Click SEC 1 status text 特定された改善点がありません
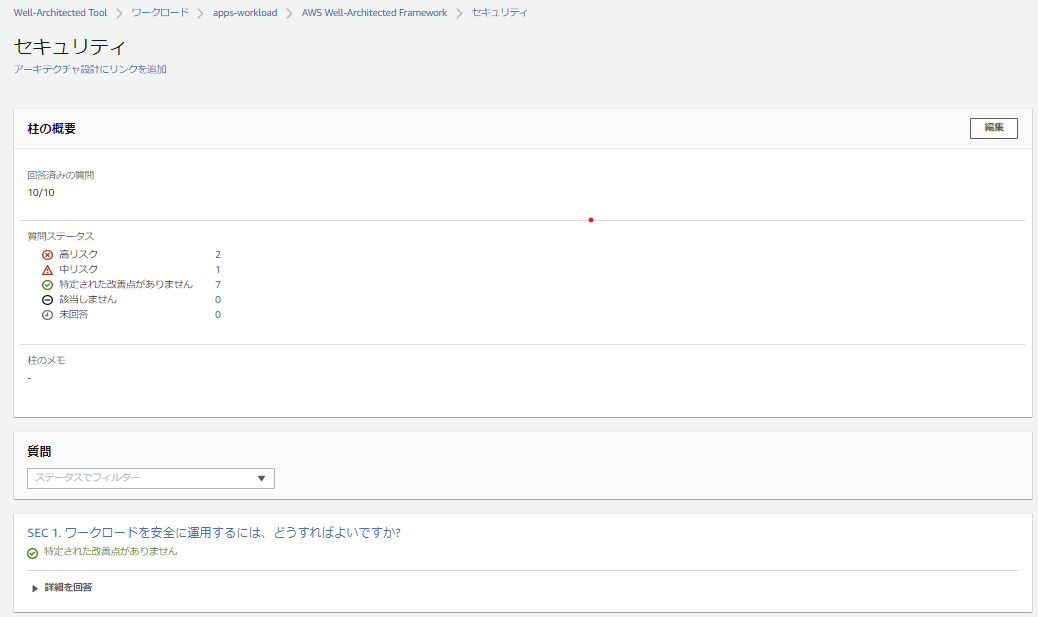Image resolution: width=1038 pixels, height=617 pixels. coord(111,551)
